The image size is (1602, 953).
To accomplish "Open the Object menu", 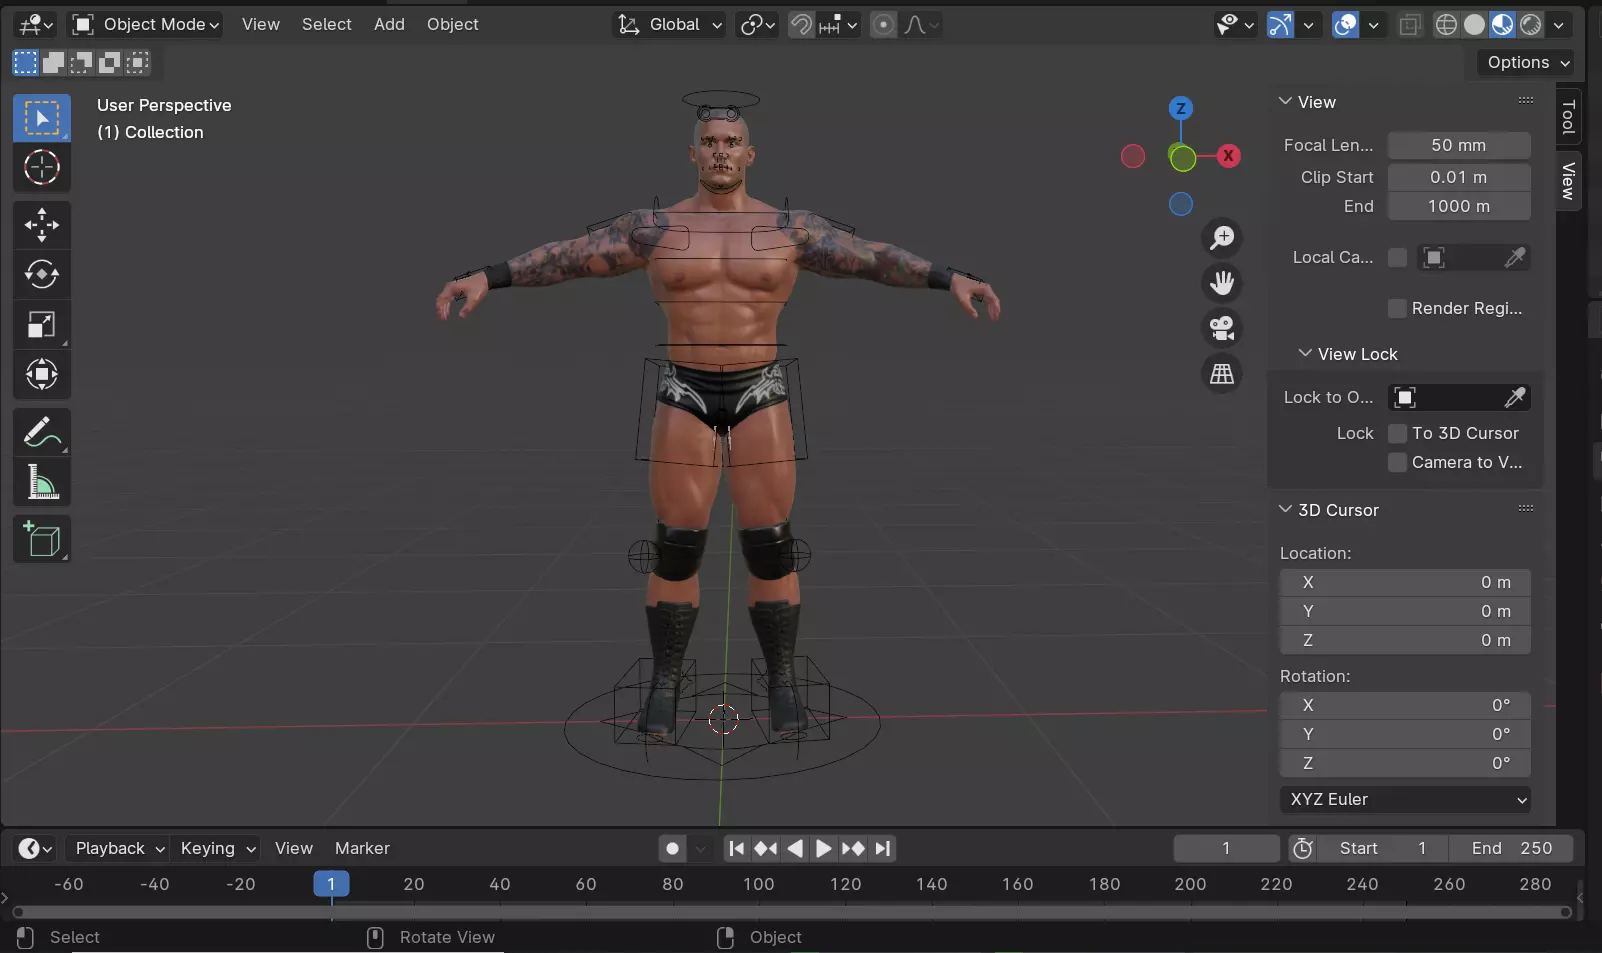I will click(453, 24).
